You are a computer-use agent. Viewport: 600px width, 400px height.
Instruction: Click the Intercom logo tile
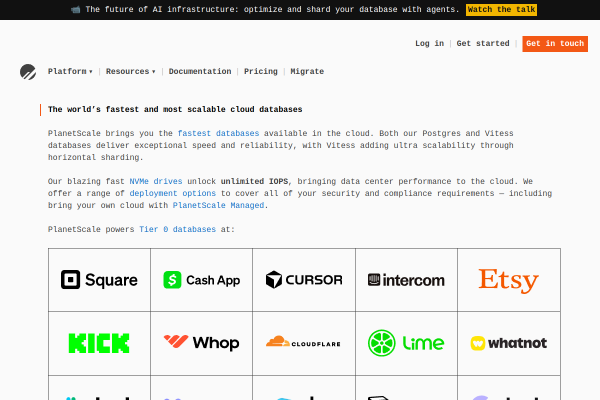(406, 280)
